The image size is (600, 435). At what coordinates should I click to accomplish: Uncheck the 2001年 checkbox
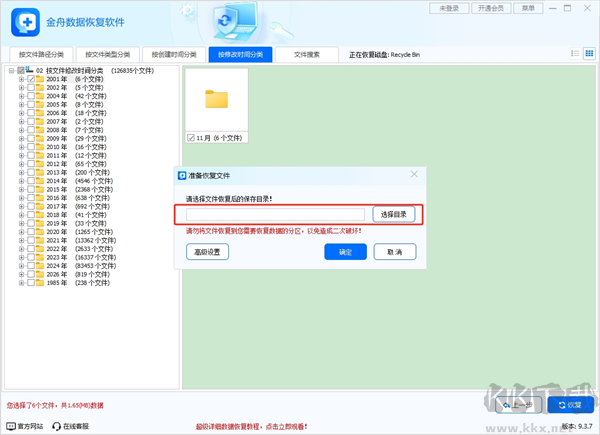pos(31,79)
